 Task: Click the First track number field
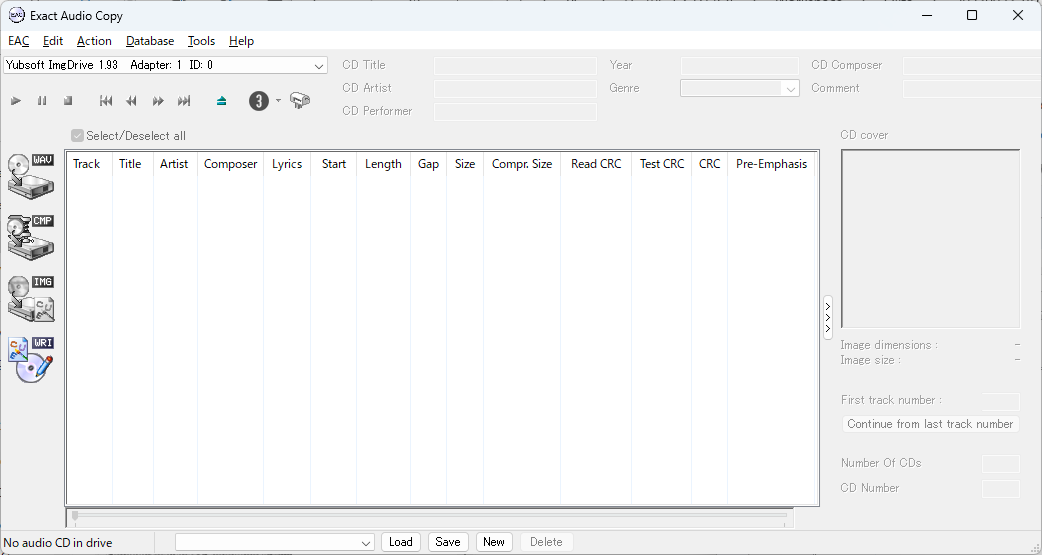[1001, 401]
